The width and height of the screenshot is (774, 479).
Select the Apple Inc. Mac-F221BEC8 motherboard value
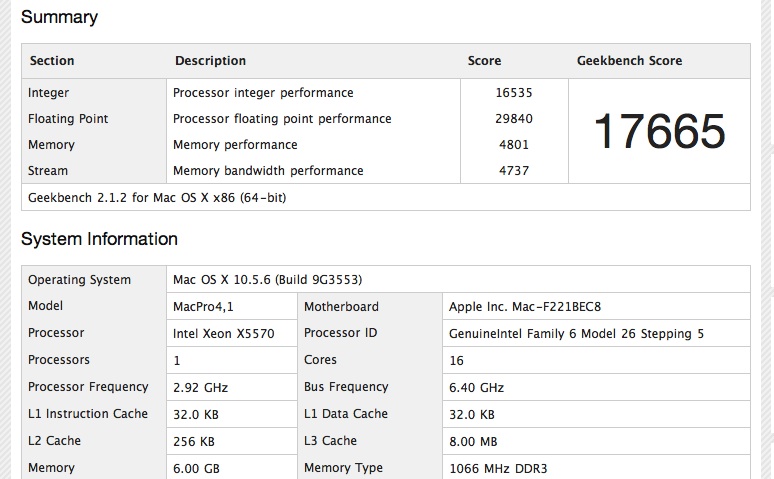click(x=525, y=307)
